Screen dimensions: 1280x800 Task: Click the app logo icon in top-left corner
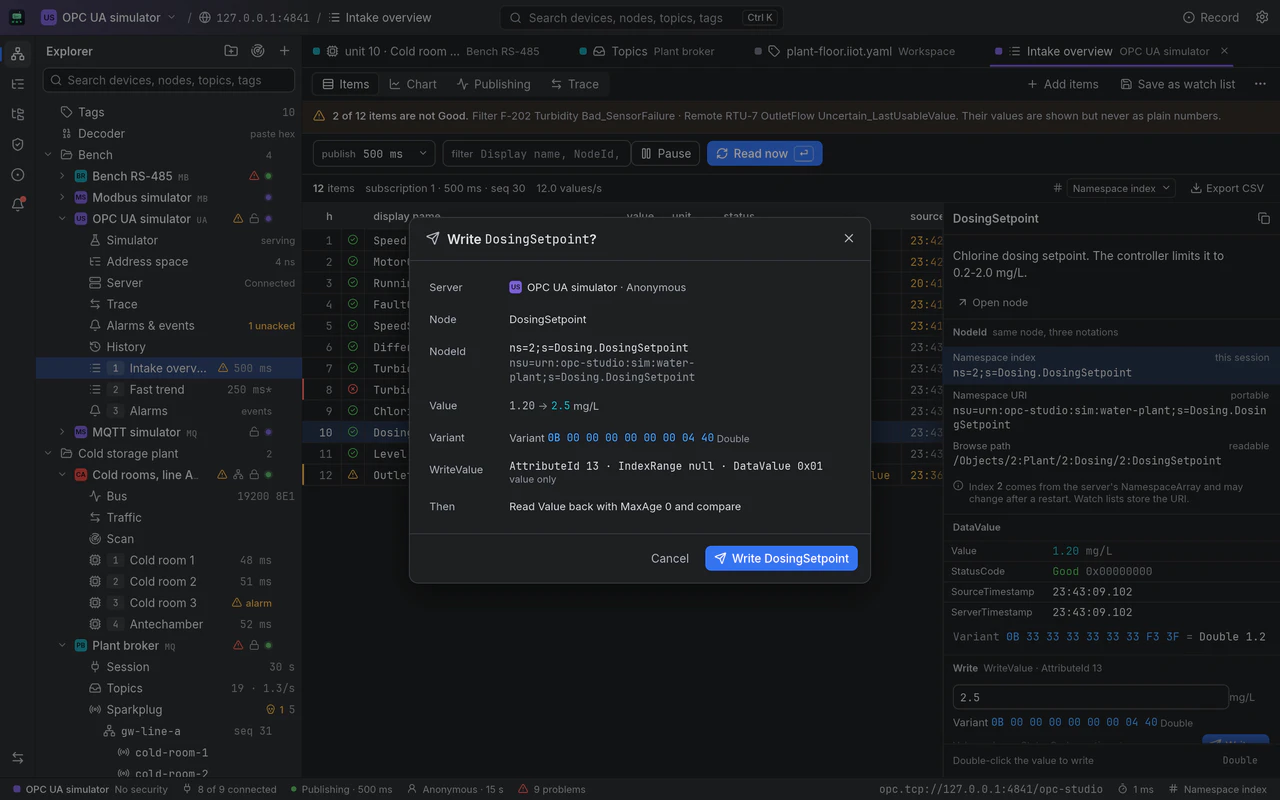click(17, 17)
